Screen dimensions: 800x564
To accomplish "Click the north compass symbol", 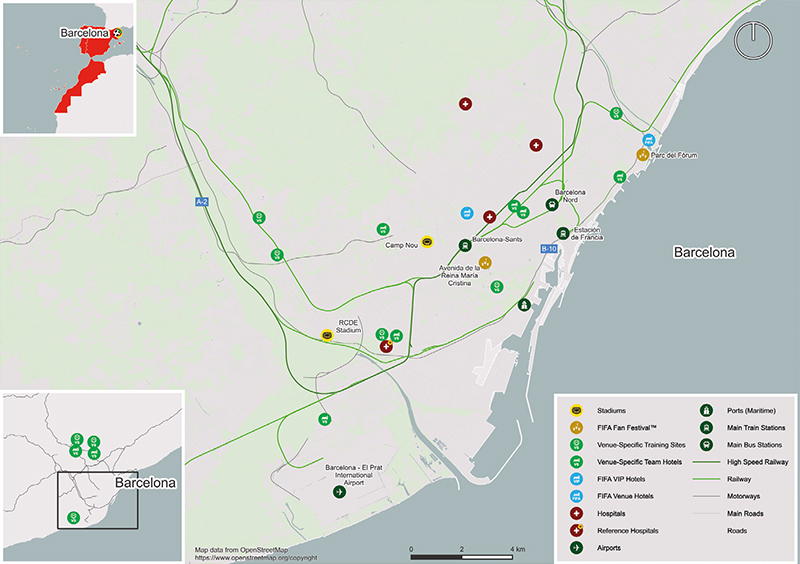I will pyautogui.click(x=753, y=39).
